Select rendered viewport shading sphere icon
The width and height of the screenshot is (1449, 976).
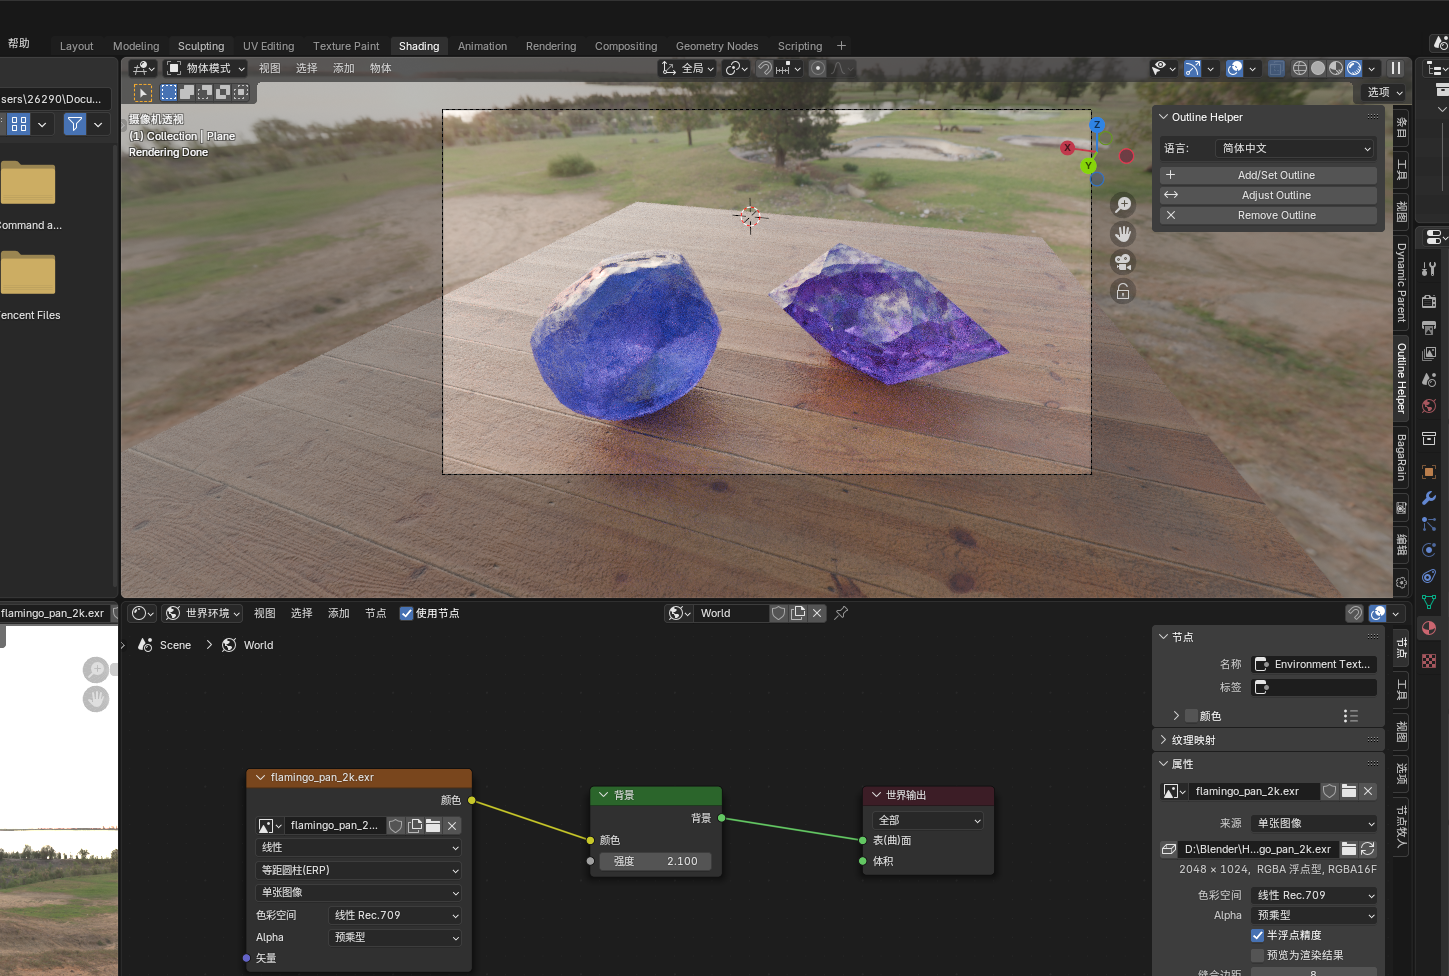coord(1354,68)
